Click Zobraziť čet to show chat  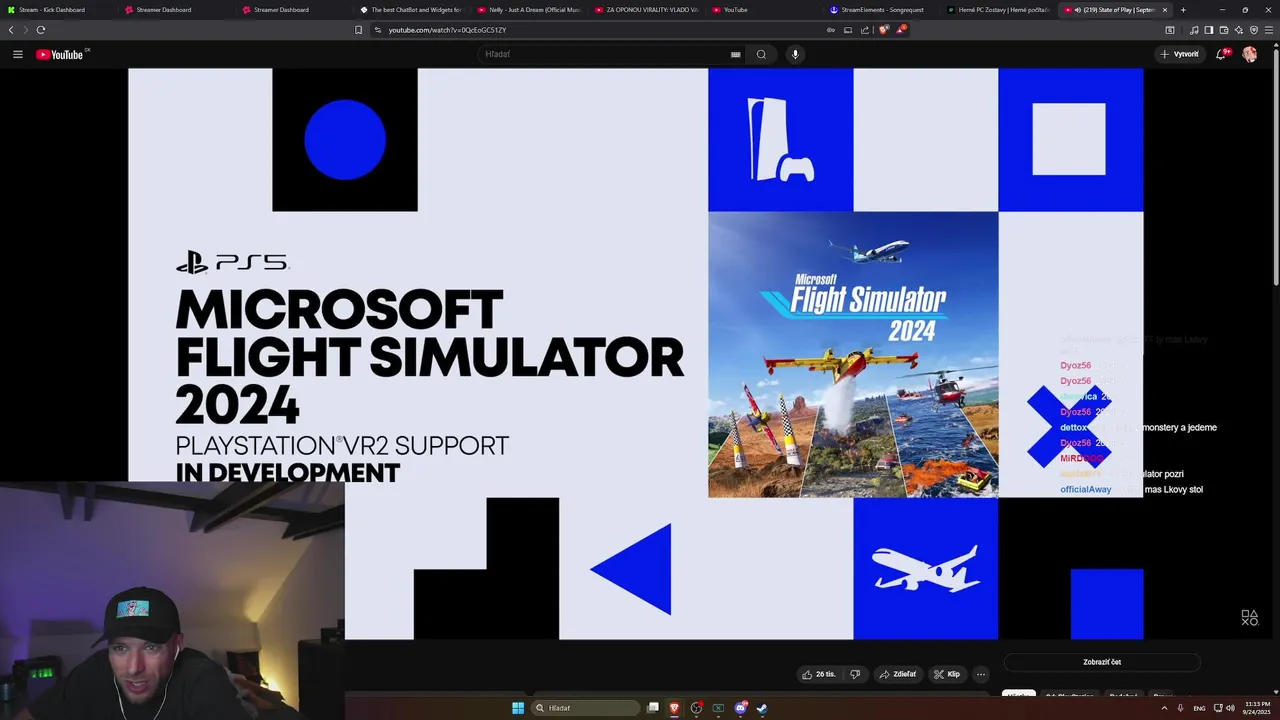(x=1102, y=662)
